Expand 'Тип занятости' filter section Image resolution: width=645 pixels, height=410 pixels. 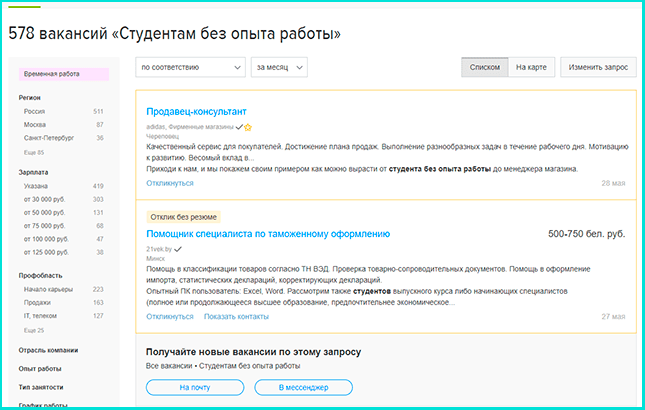(x=41, y=387)
